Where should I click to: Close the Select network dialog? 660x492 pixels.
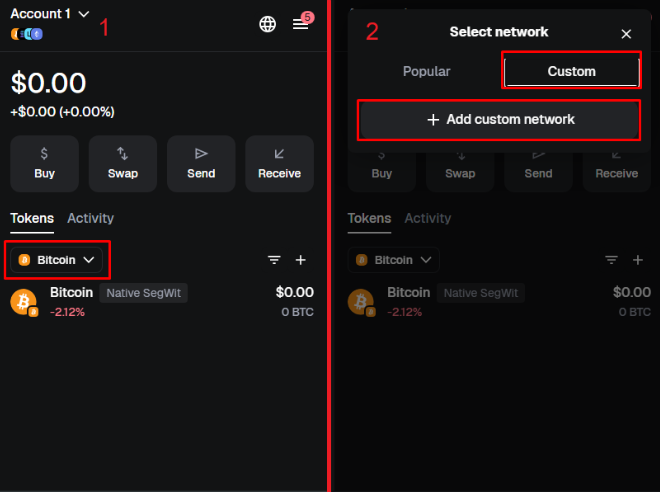click(626, 34)
